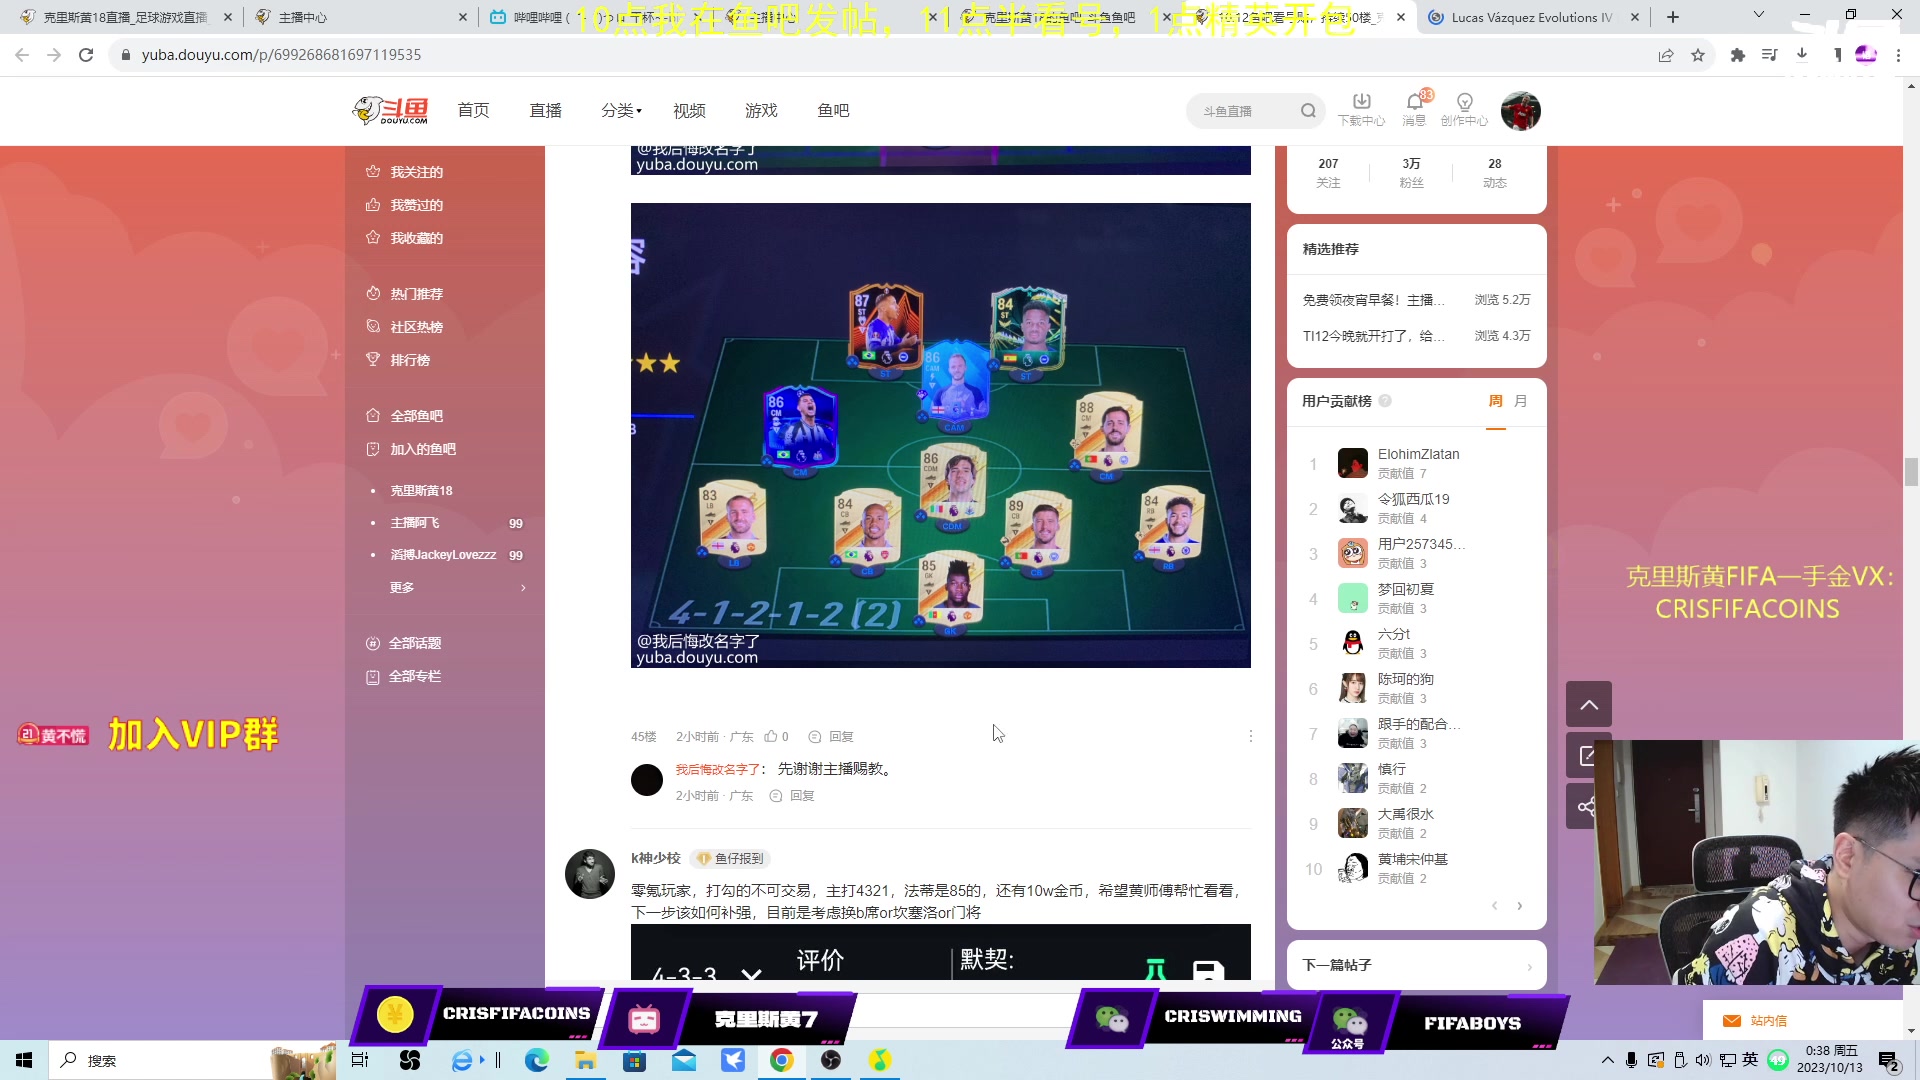Expand 更多 in the left sidebar
The height and width of the screenshot is (1080, 1920).
click(402, 587)
